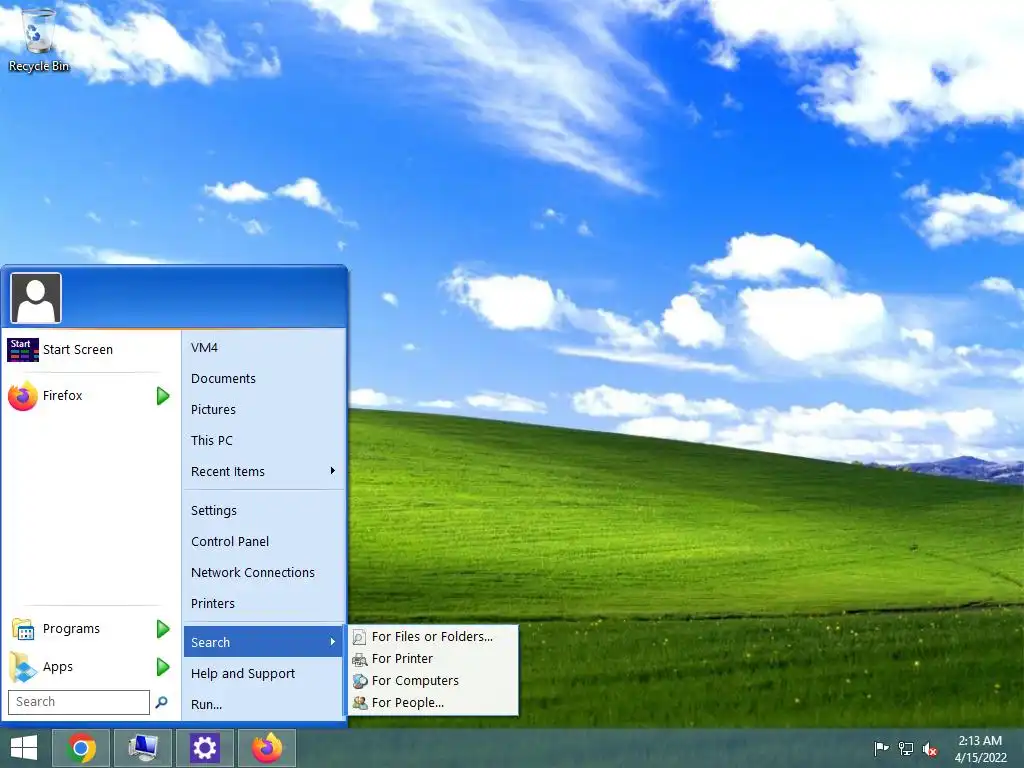Click the Windows Start button
This screenshot has width=1024, height=768.
point(24,748)
